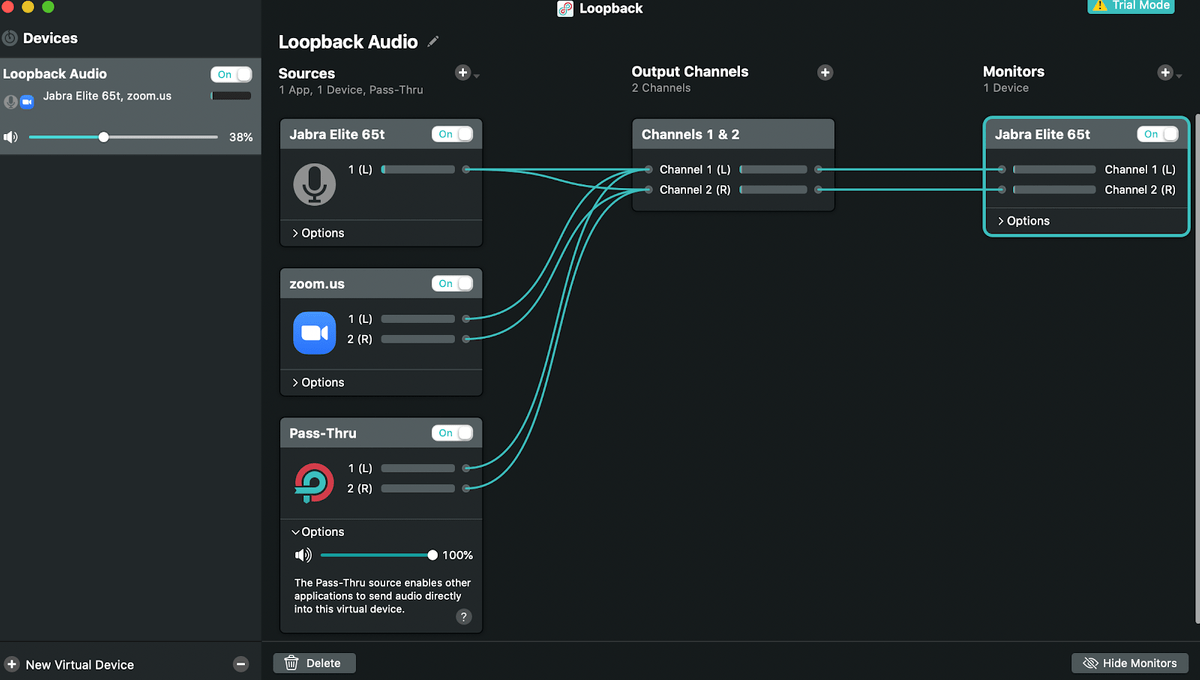Toggle the Jabra Elite 65t monitor switch
The width and height of the screenshot is (1200, 680).
[1158, 134]
